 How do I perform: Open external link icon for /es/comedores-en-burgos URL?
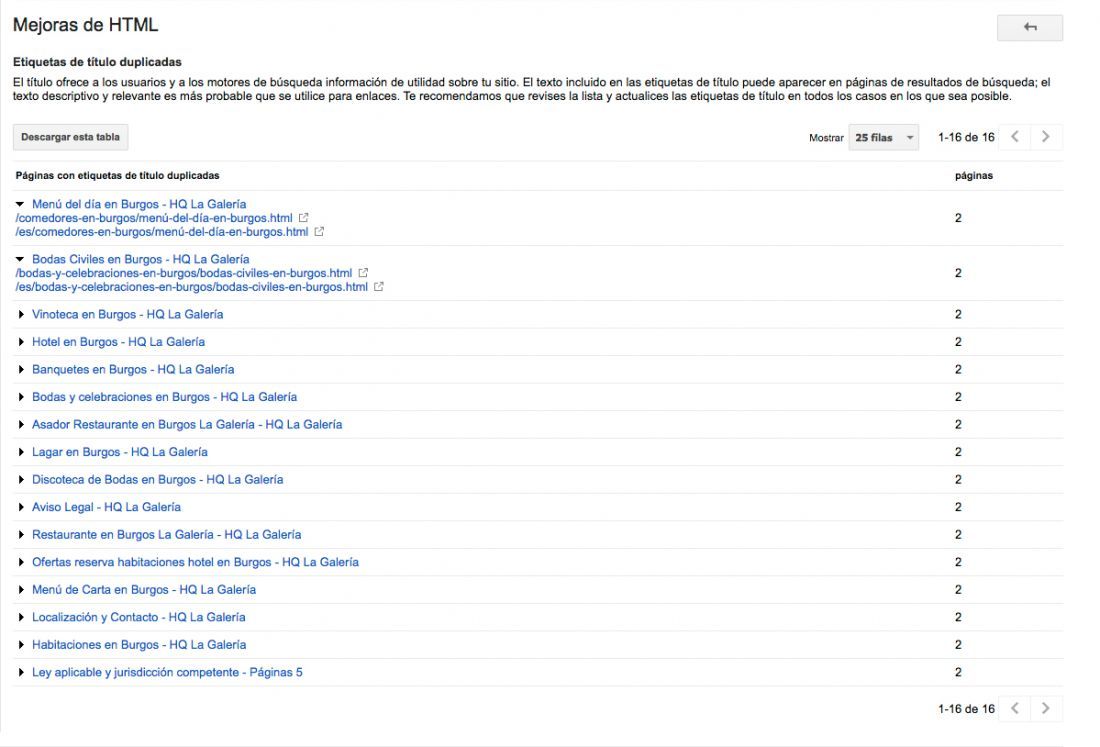tap(319, 231)
